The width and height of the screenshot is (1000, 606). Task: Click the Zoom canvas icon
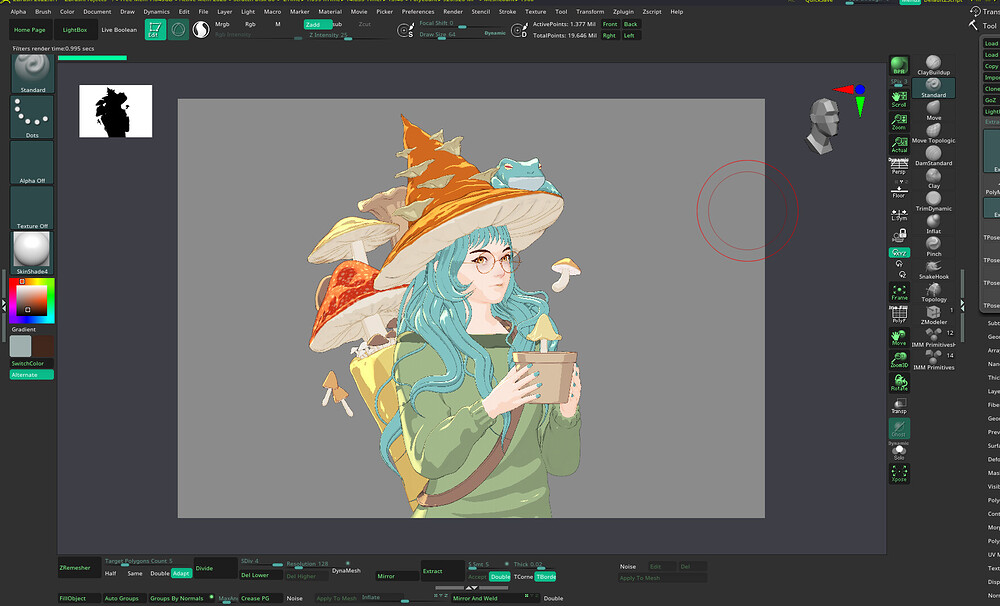click(899, 122)
